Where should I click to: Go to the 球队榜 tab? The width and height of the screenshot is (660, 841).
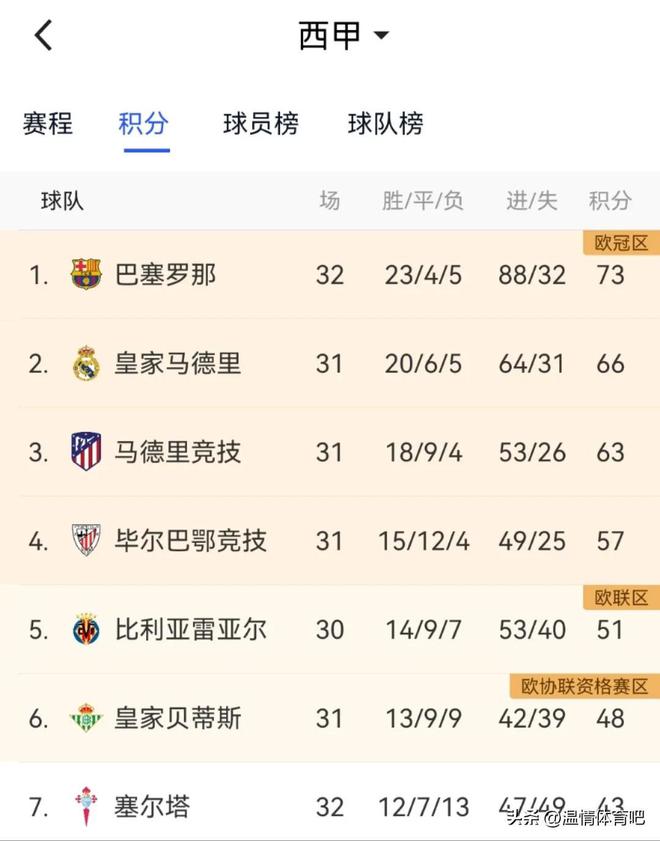[x=385, y=123]
